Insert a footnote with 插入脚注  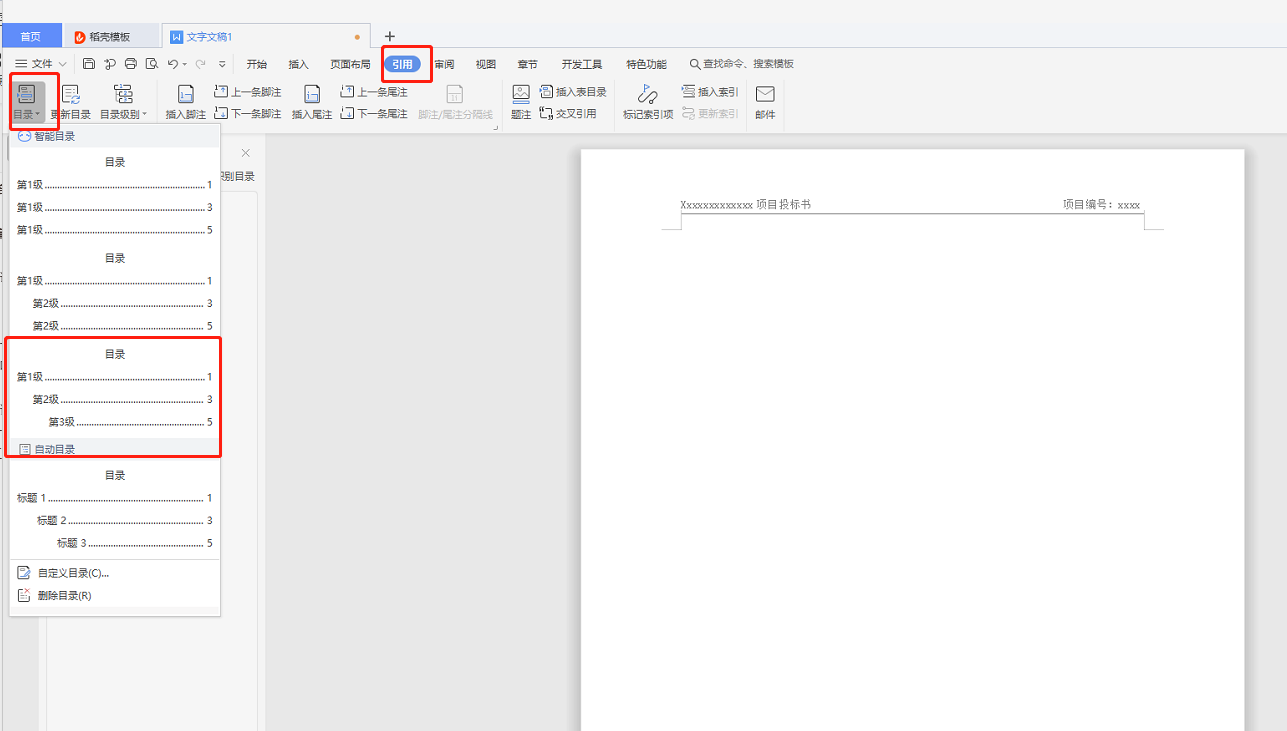186,103
